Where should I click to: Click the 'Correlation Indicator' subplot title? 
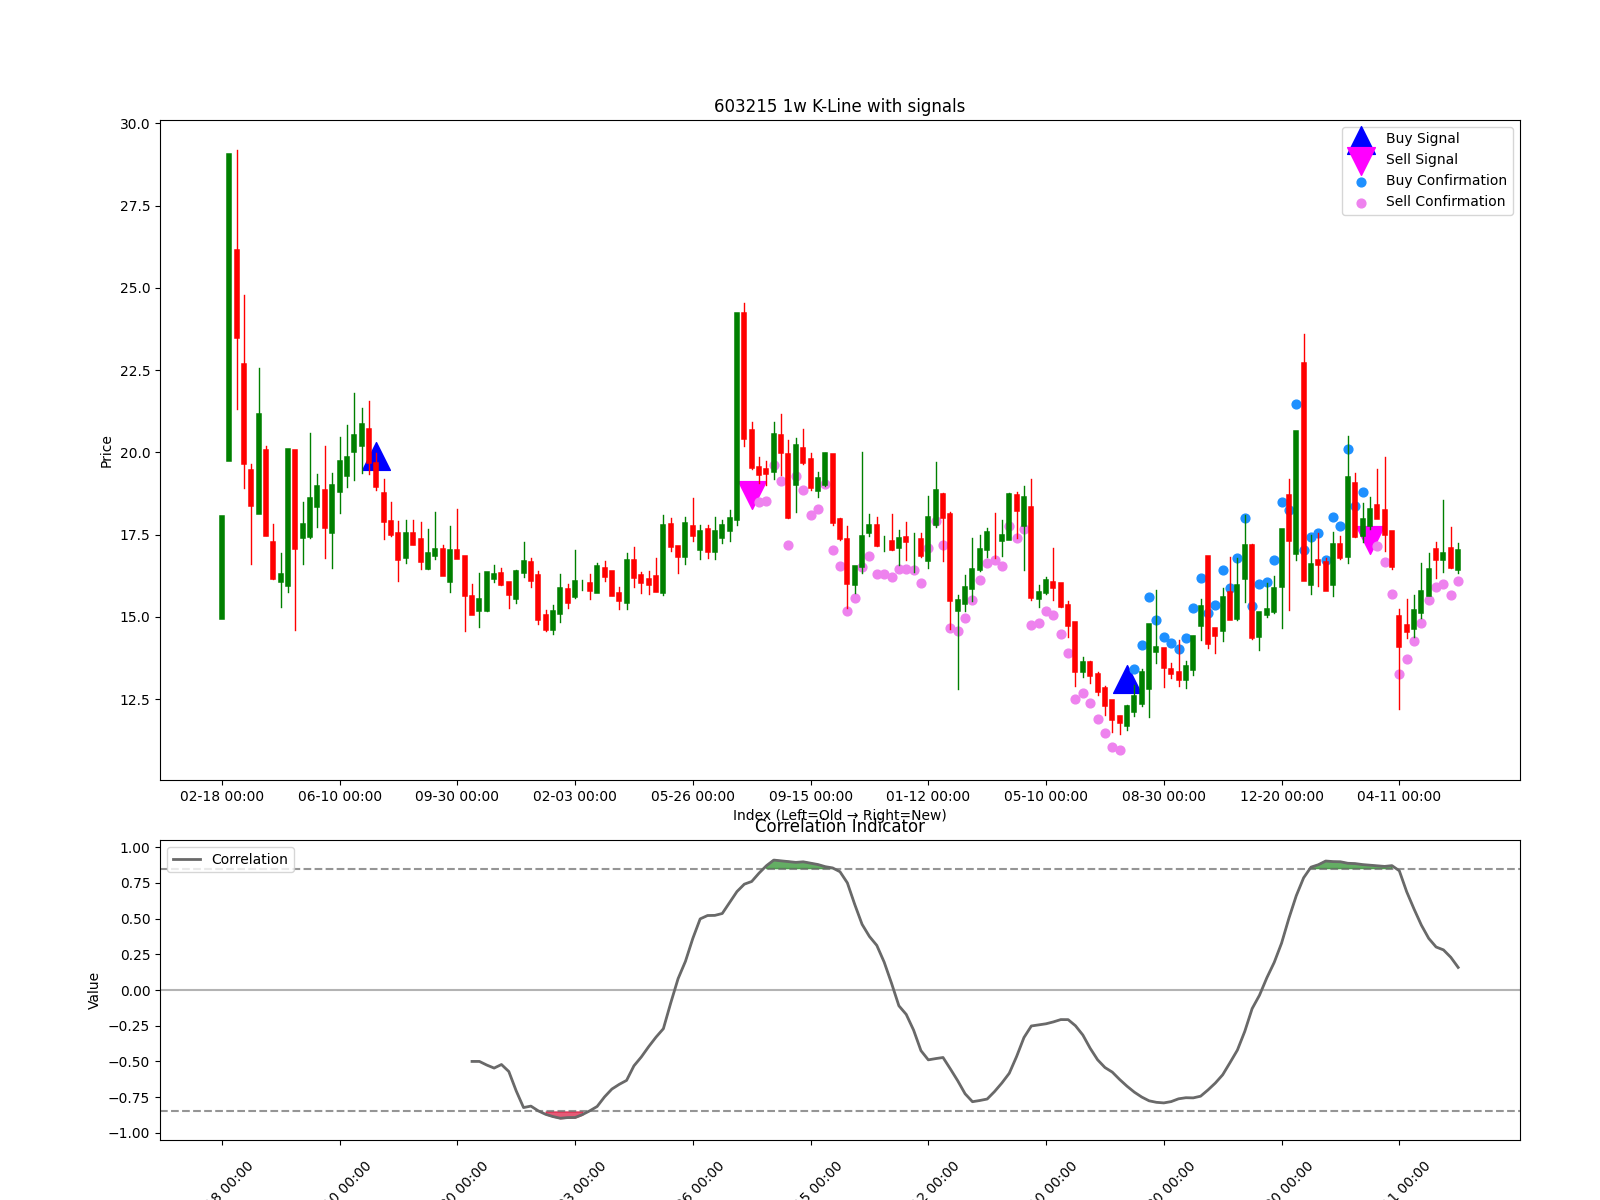840,827
